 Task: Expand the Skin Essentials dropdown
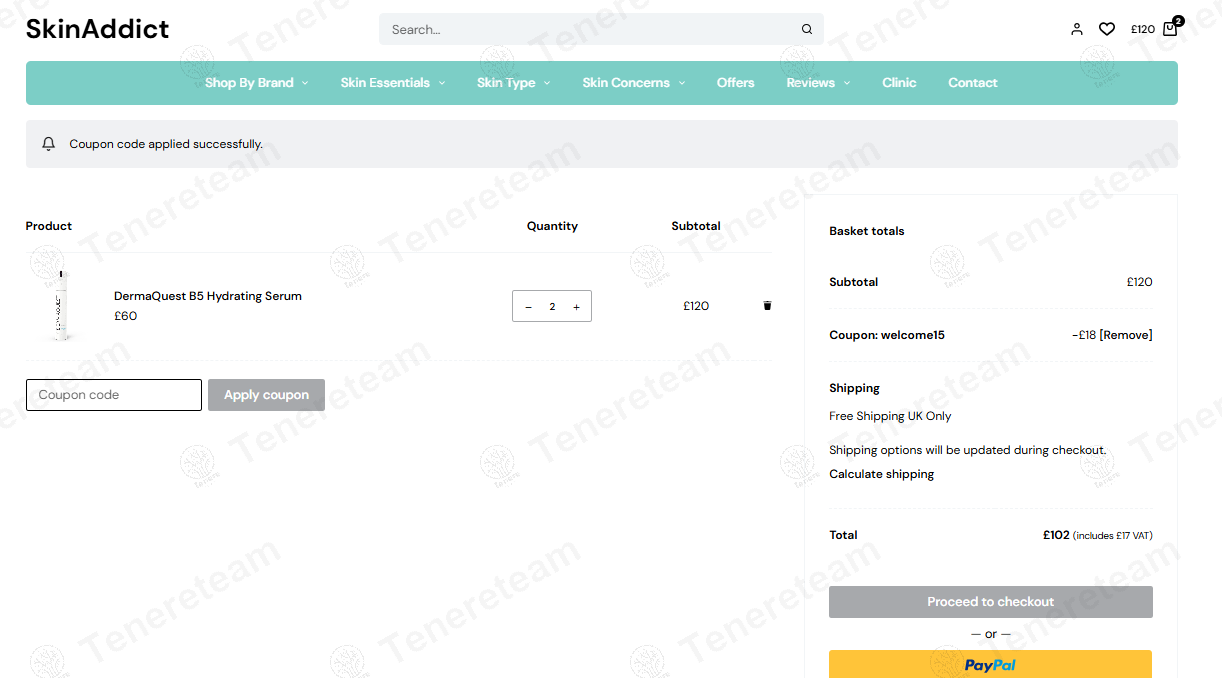(392, 83)
